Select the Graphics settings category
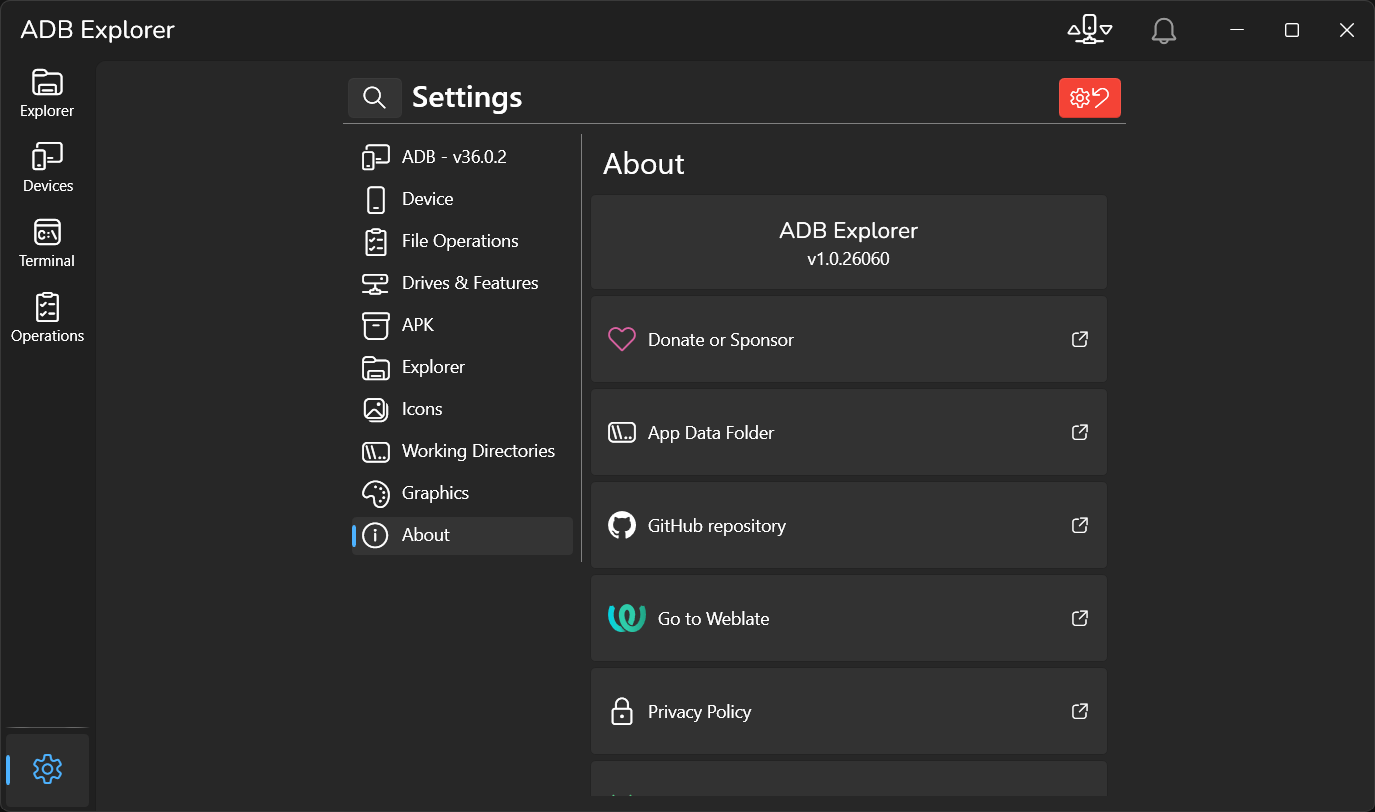The image size is (1375, 812). pyautogui.click(x=462, y=493)
